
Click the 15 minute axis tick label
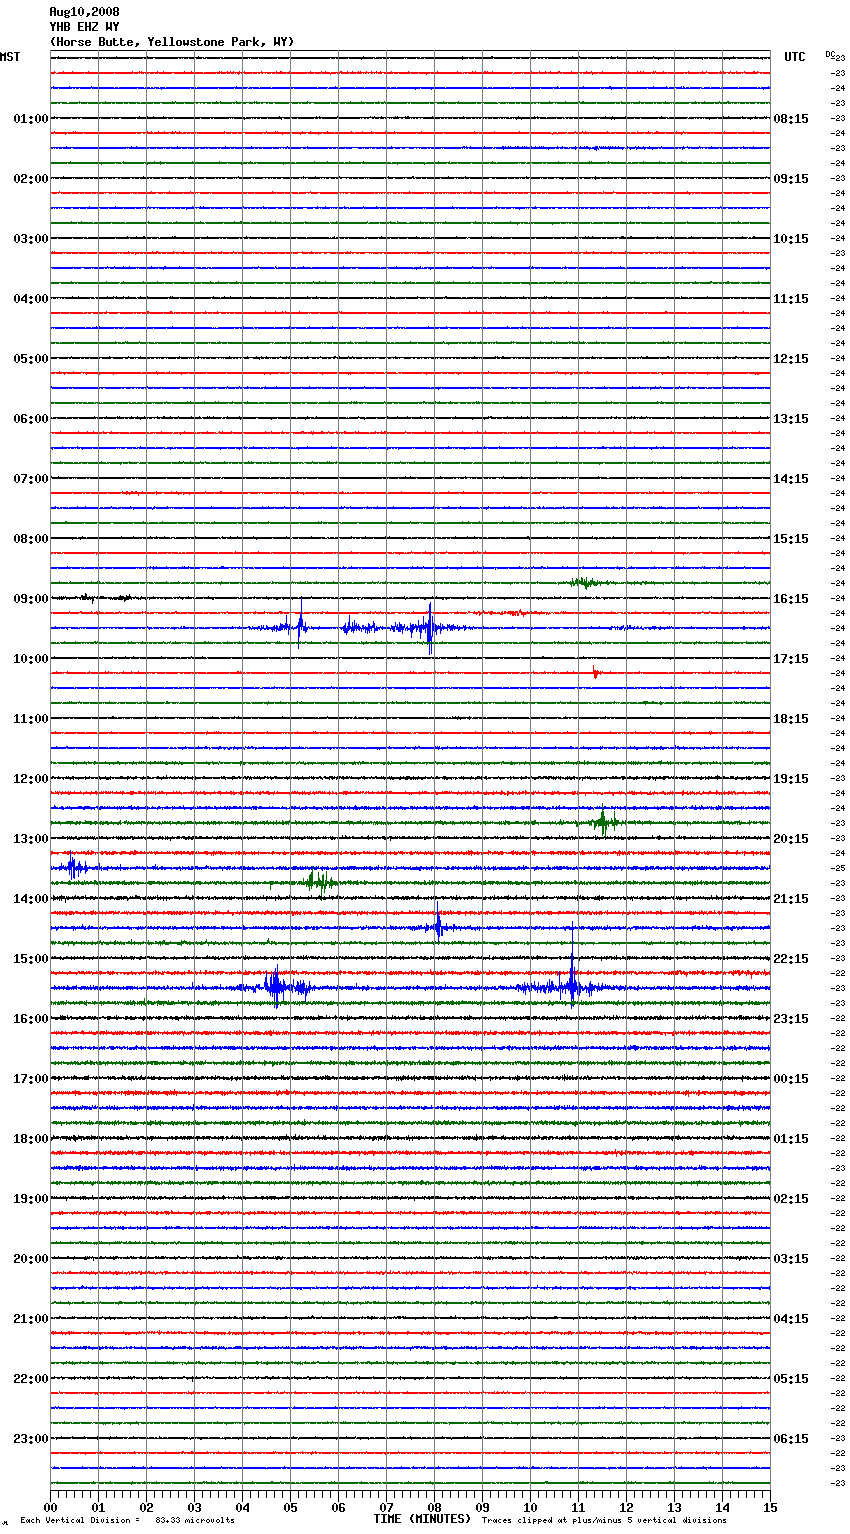coord(770,1507)
